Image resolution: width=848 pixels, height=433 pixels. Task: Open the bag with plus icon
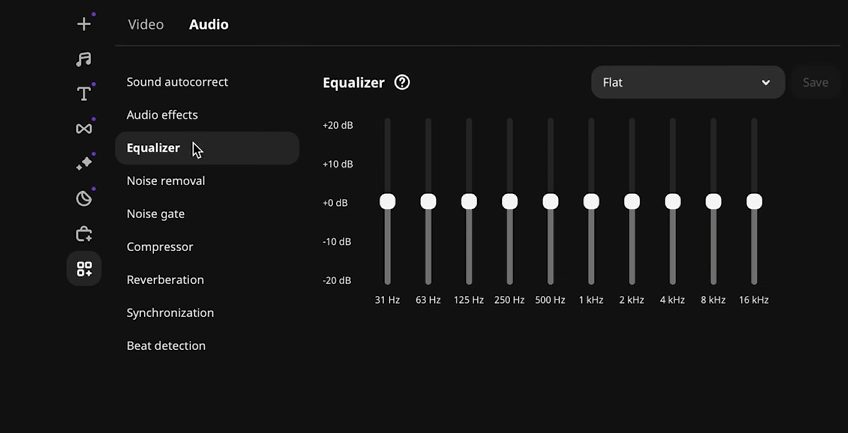pyautogui.click(x=84, y=234)
